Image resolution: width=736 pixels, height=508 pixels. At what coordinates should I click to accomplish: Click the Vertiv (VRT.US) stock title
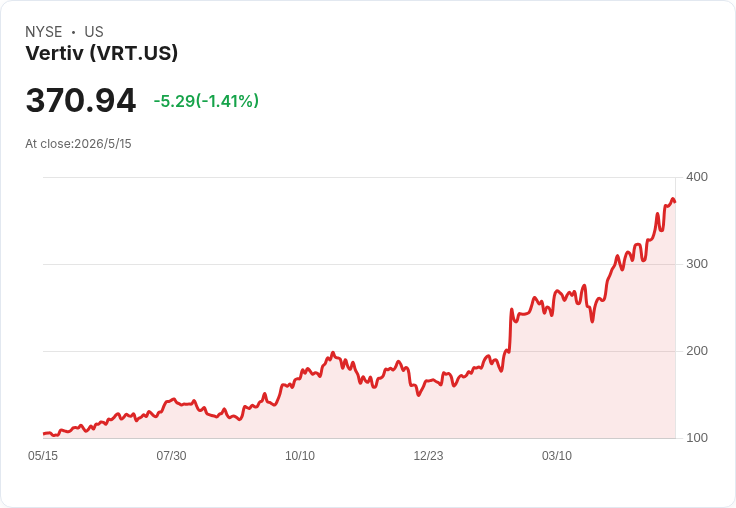point(101,53)
